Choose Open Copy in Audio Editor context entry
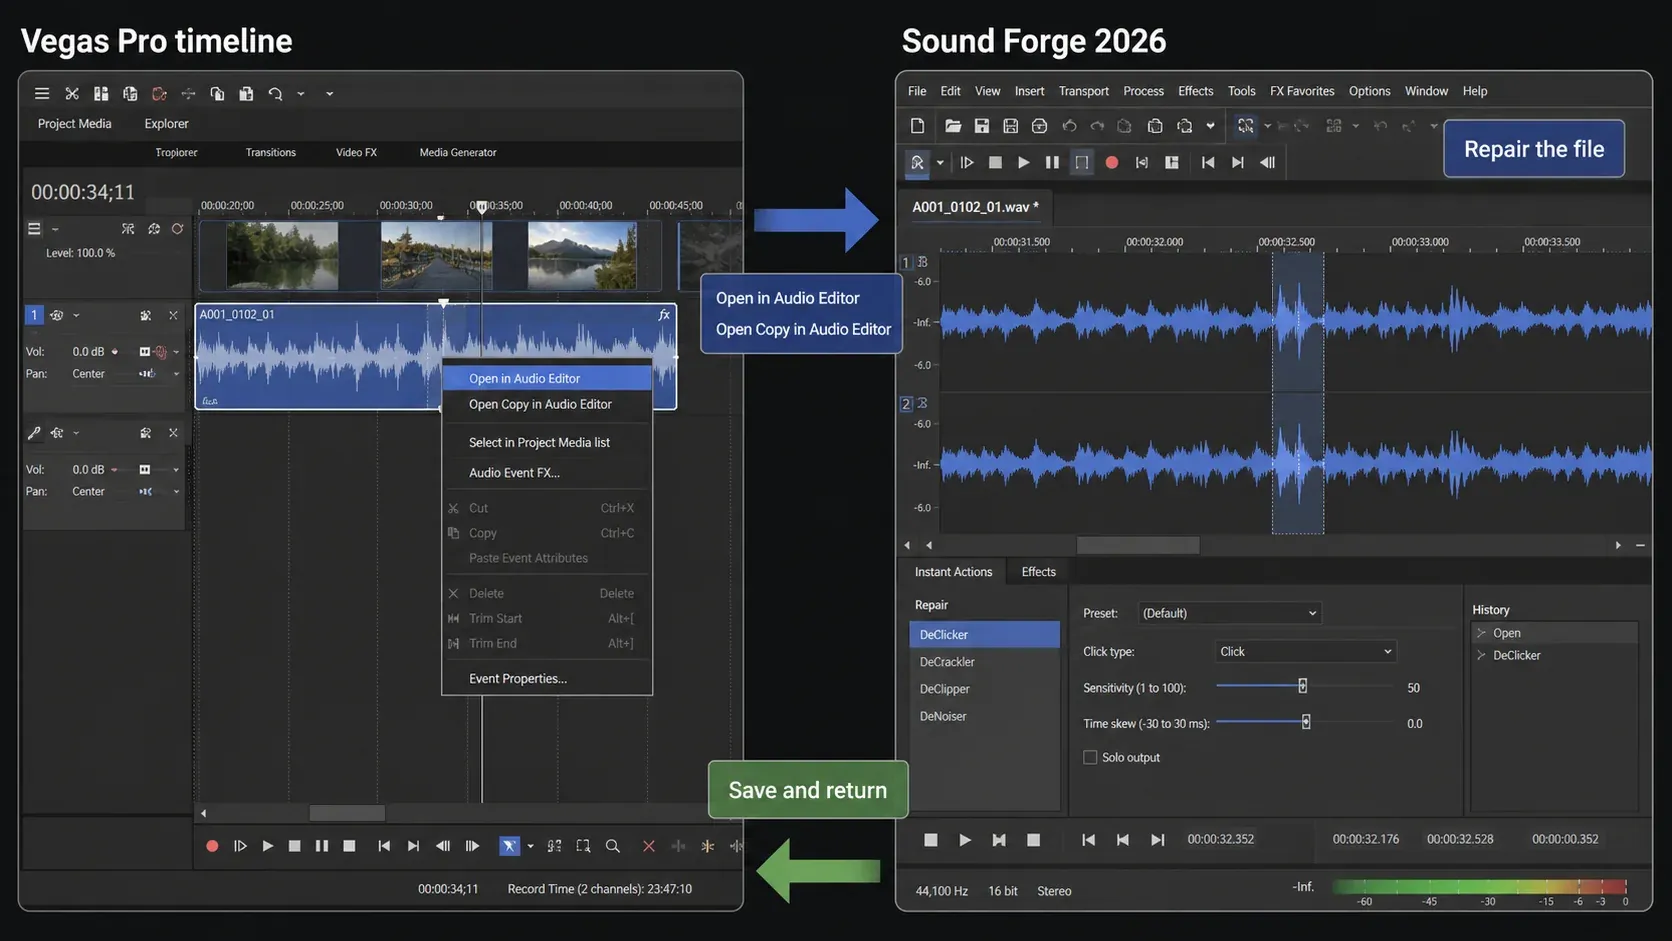1672x941 pixels. point(547,404)
